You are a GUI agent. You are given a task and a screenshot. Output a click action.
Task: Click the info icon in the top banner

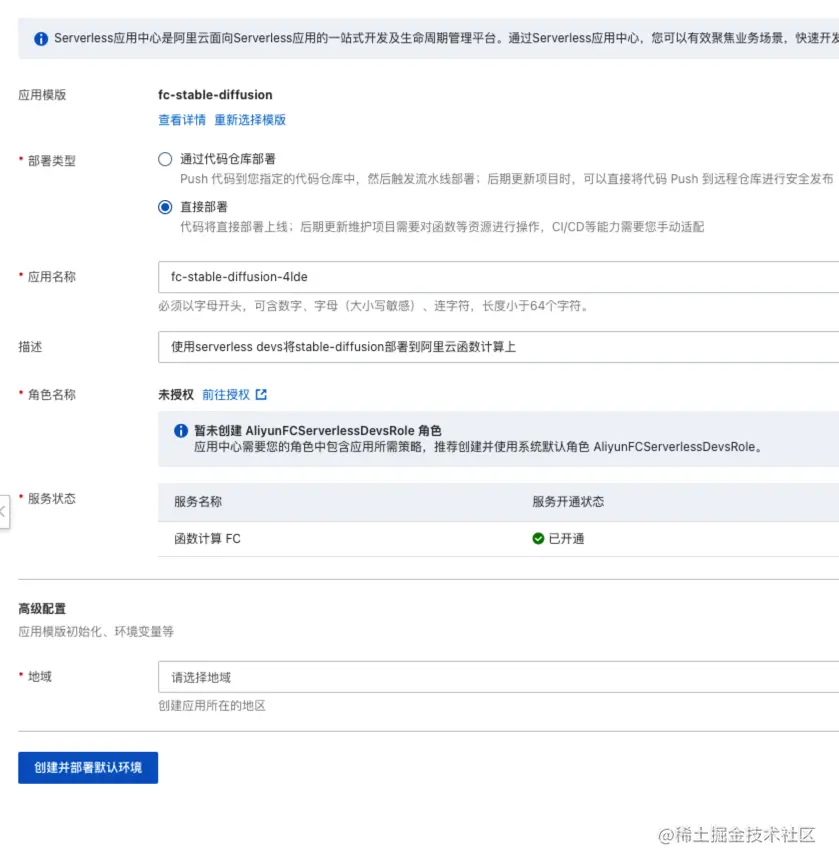tap(41, 39)
